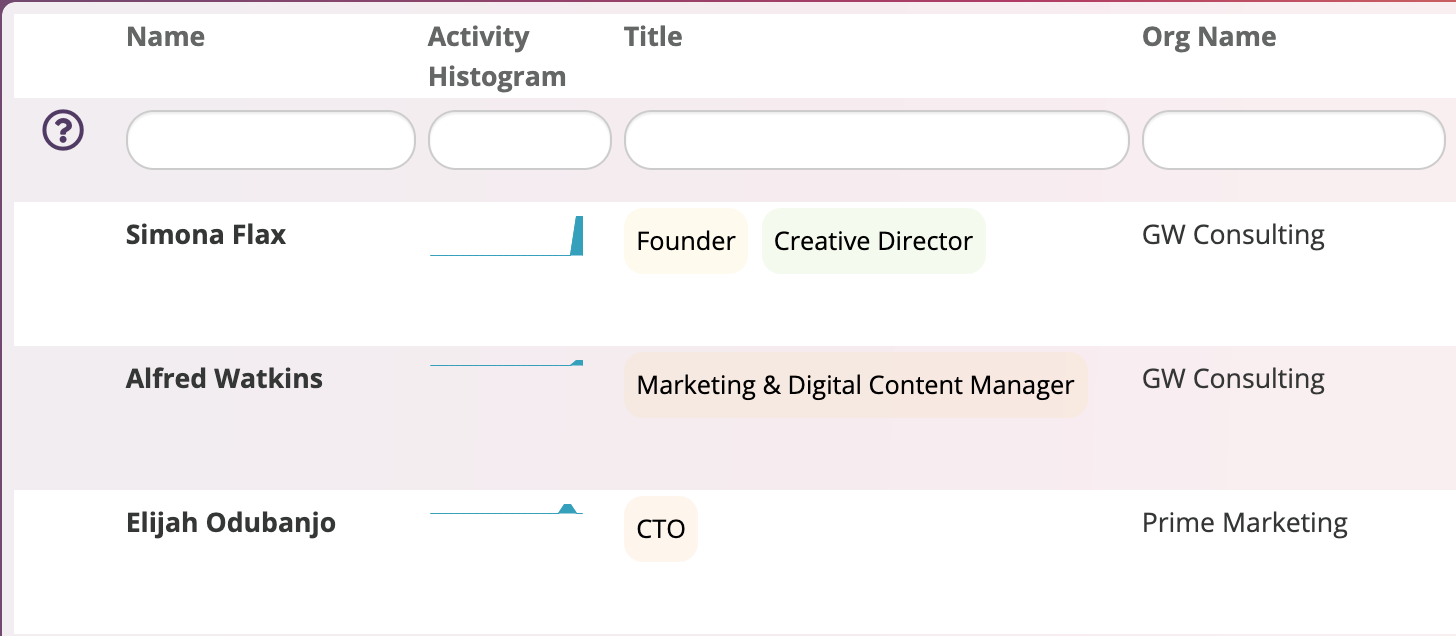The image size is (1456, 636).
Task: Click Prime Marketing org name
Action: (1245, 523)
